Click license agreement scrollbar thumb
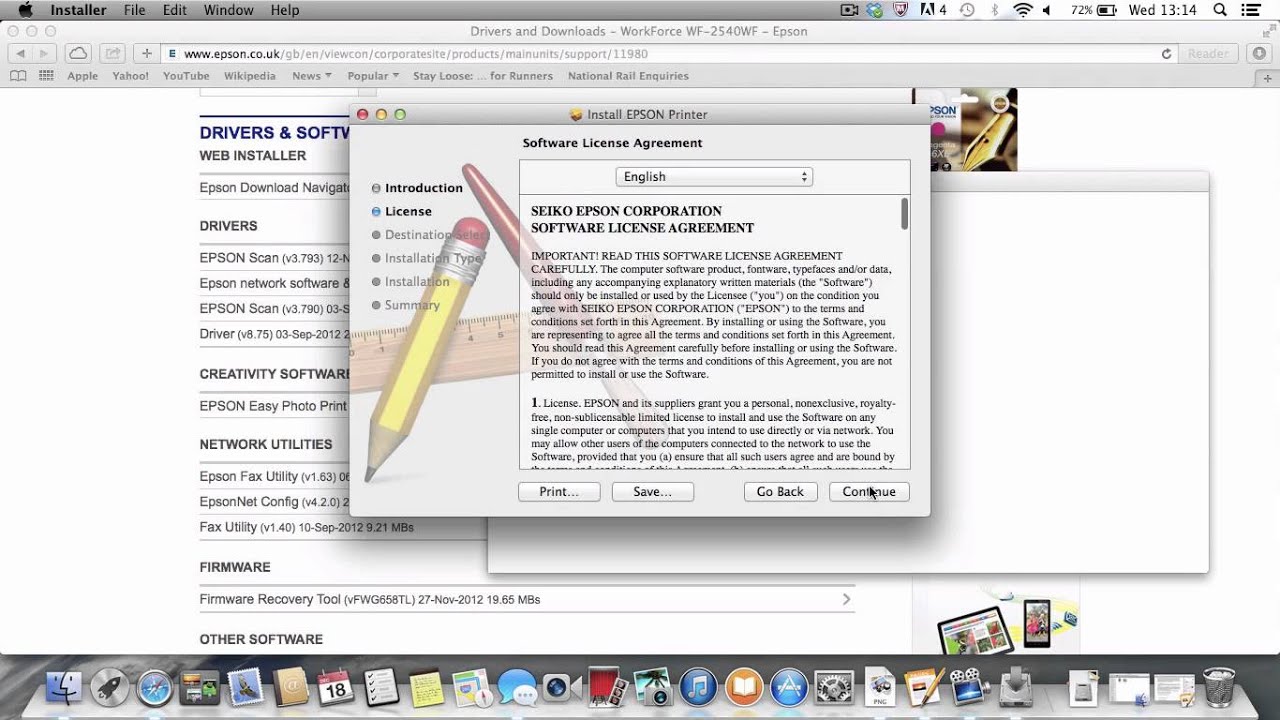 (905, 214)
